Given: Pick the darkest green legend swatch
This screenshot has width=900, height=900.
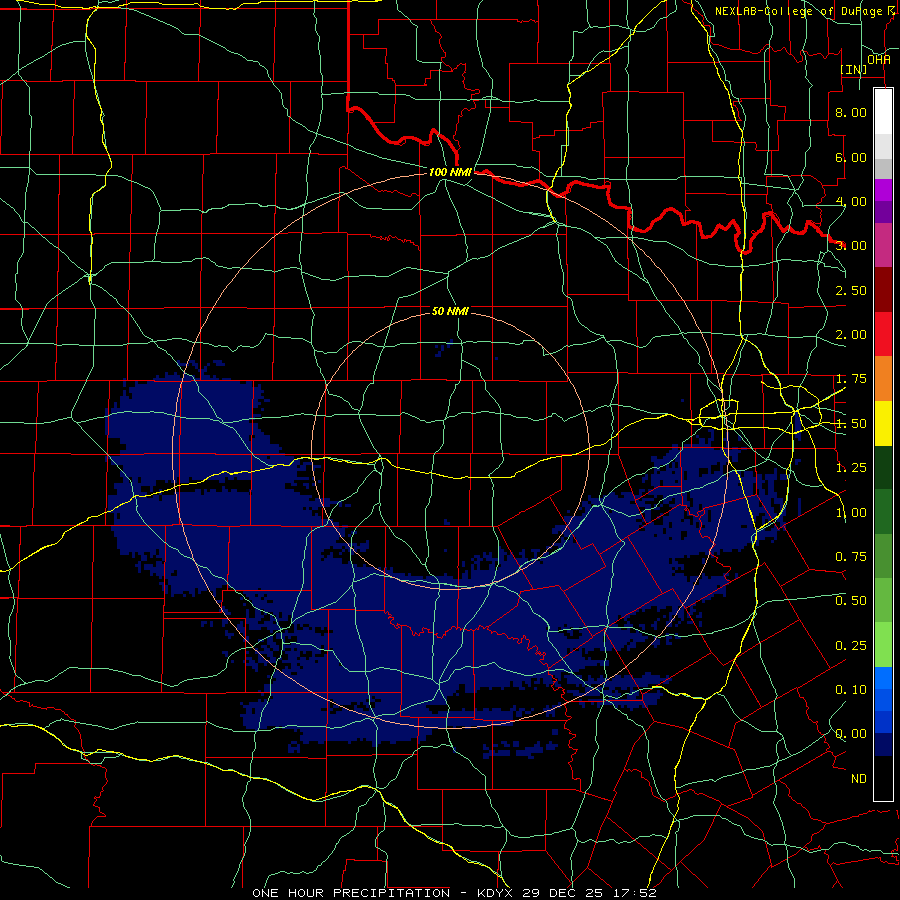Looking at the screenshot, I should pyautogui.click(x=883, y=468).
